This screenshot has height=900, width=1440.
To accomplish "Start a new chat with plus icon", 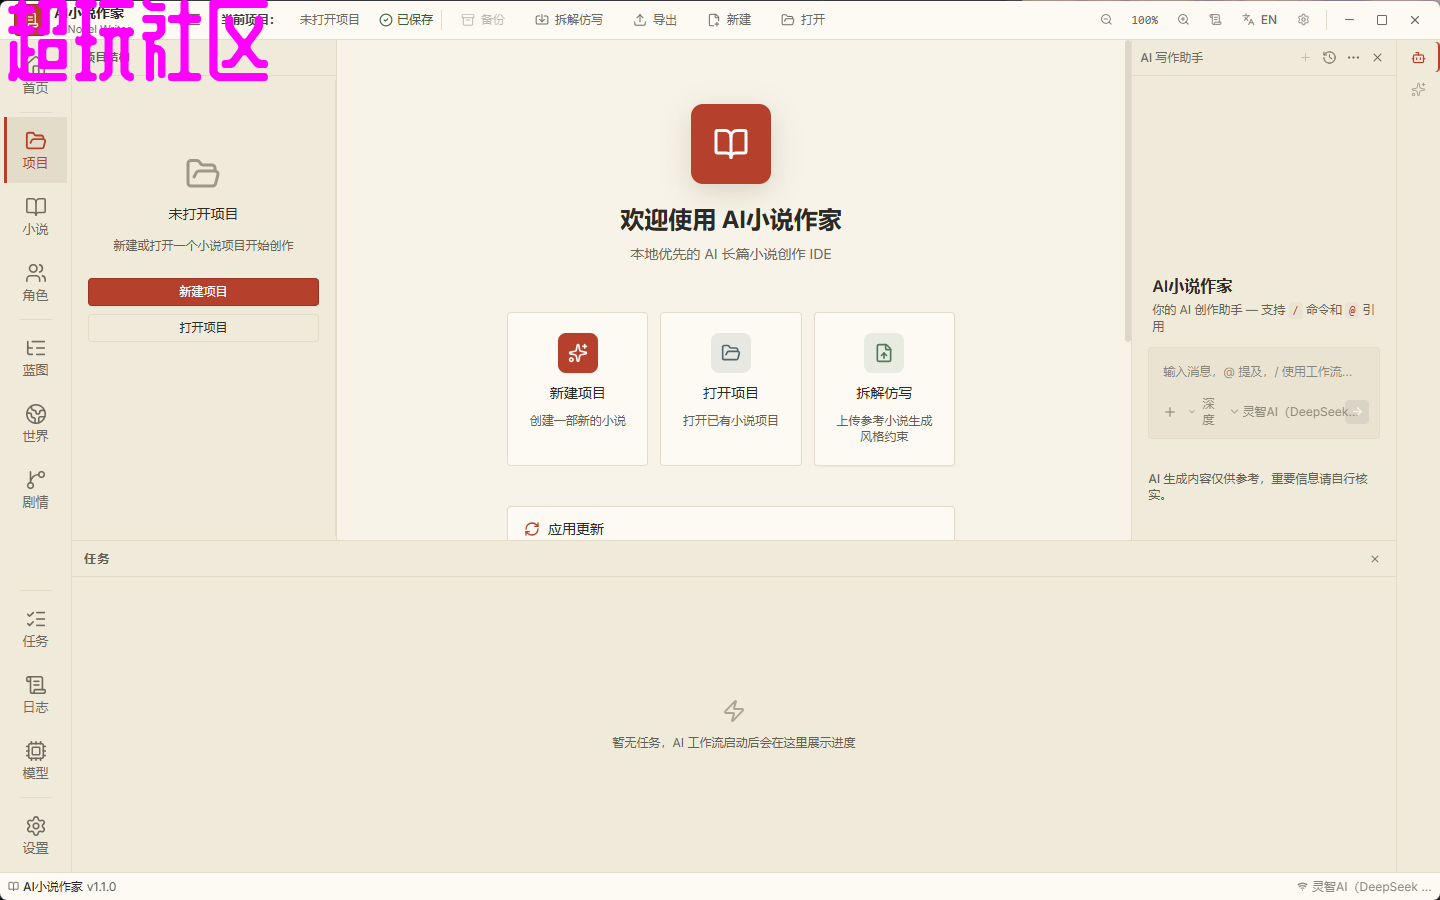I will 1305,58.
